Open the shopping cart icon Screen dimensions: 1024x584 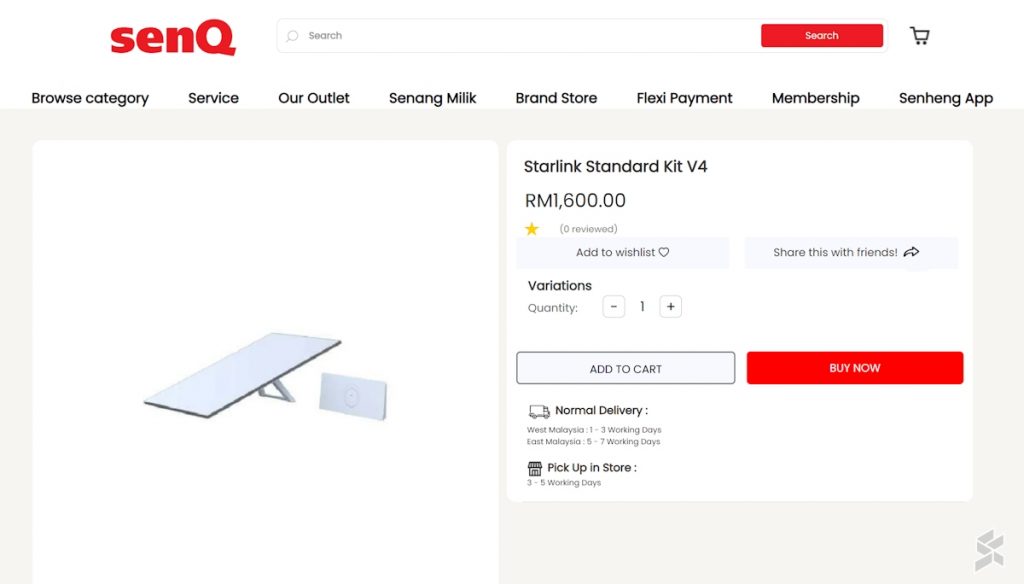click(919, 36)
